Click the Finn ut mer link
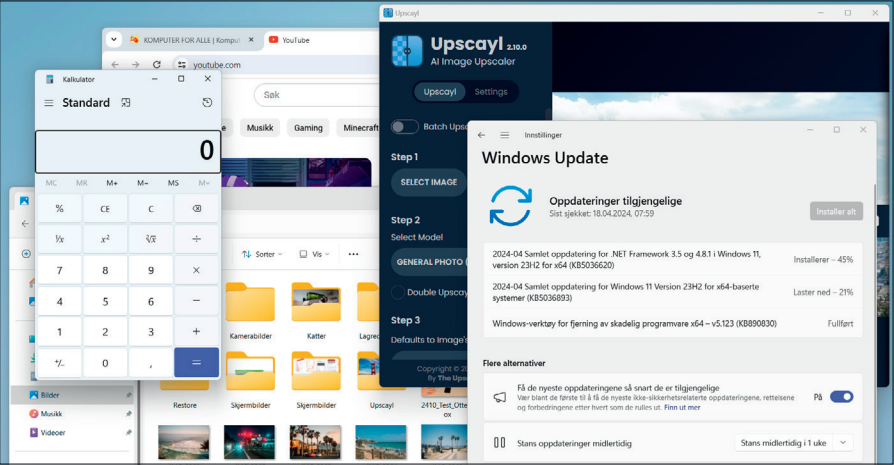 682,407
